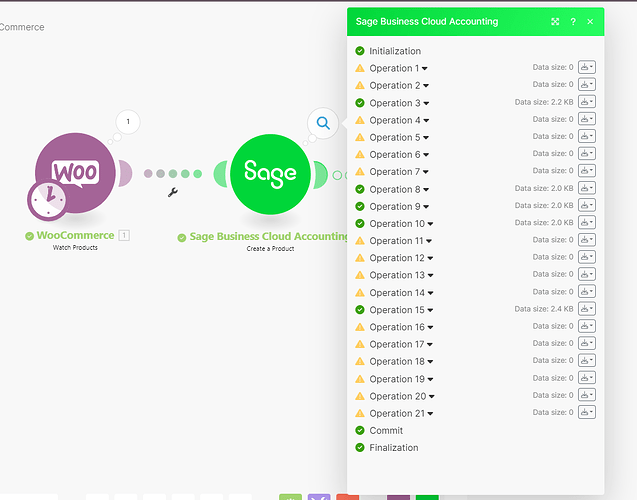Download output for Operation 1
Image resolution: width=637 pixels, height=500 pixels.
pyautogui.click(x=587, y=67)
